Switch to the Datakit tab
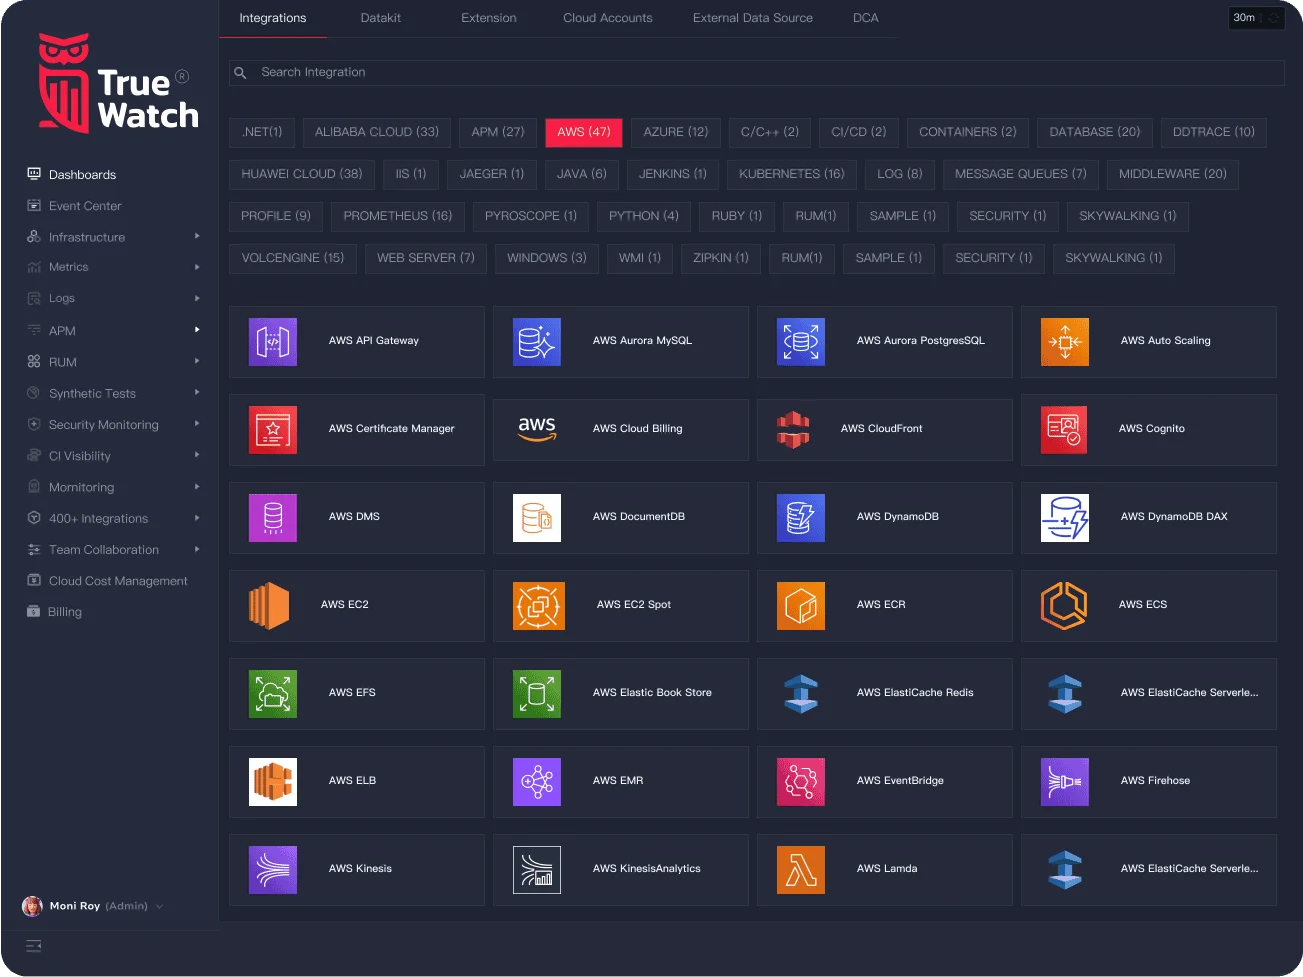1303x977 pixels. tap(381, 18)
